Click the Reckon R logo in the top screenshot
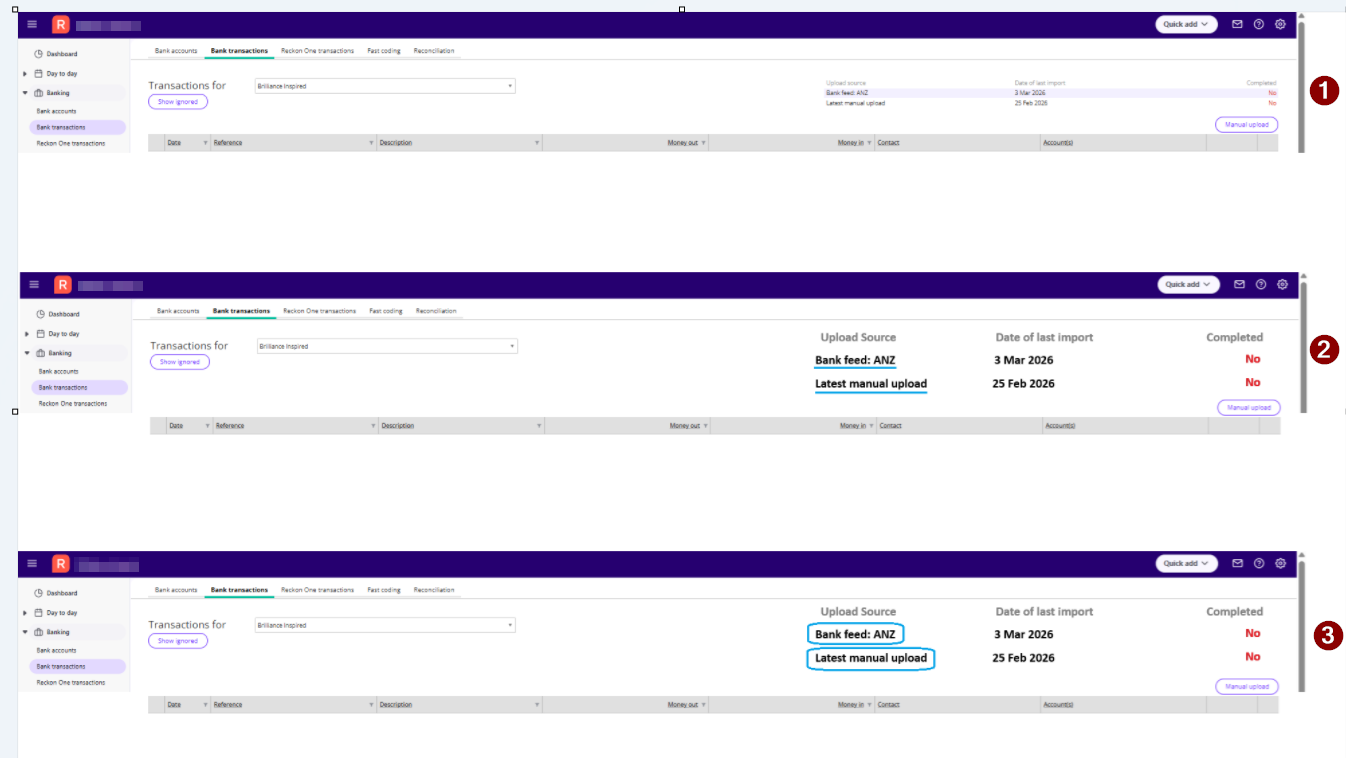Image resolution: width=1346 pixels, height=758 pixels. click(x=60, y=24)
